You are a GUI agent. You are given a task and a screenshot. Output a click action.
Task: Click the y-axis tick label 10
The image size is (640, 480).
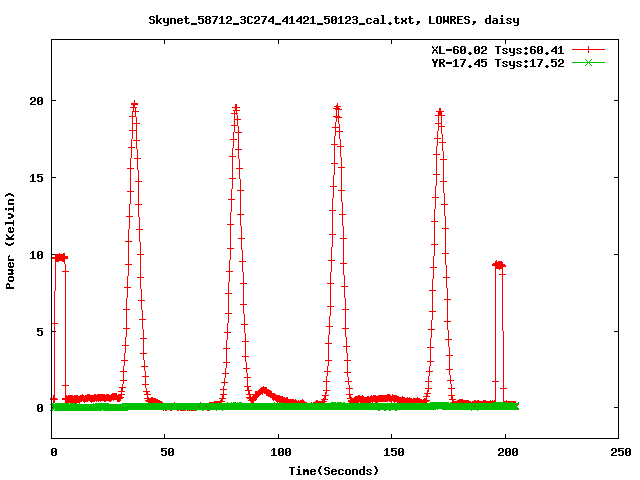click(36, 255)
